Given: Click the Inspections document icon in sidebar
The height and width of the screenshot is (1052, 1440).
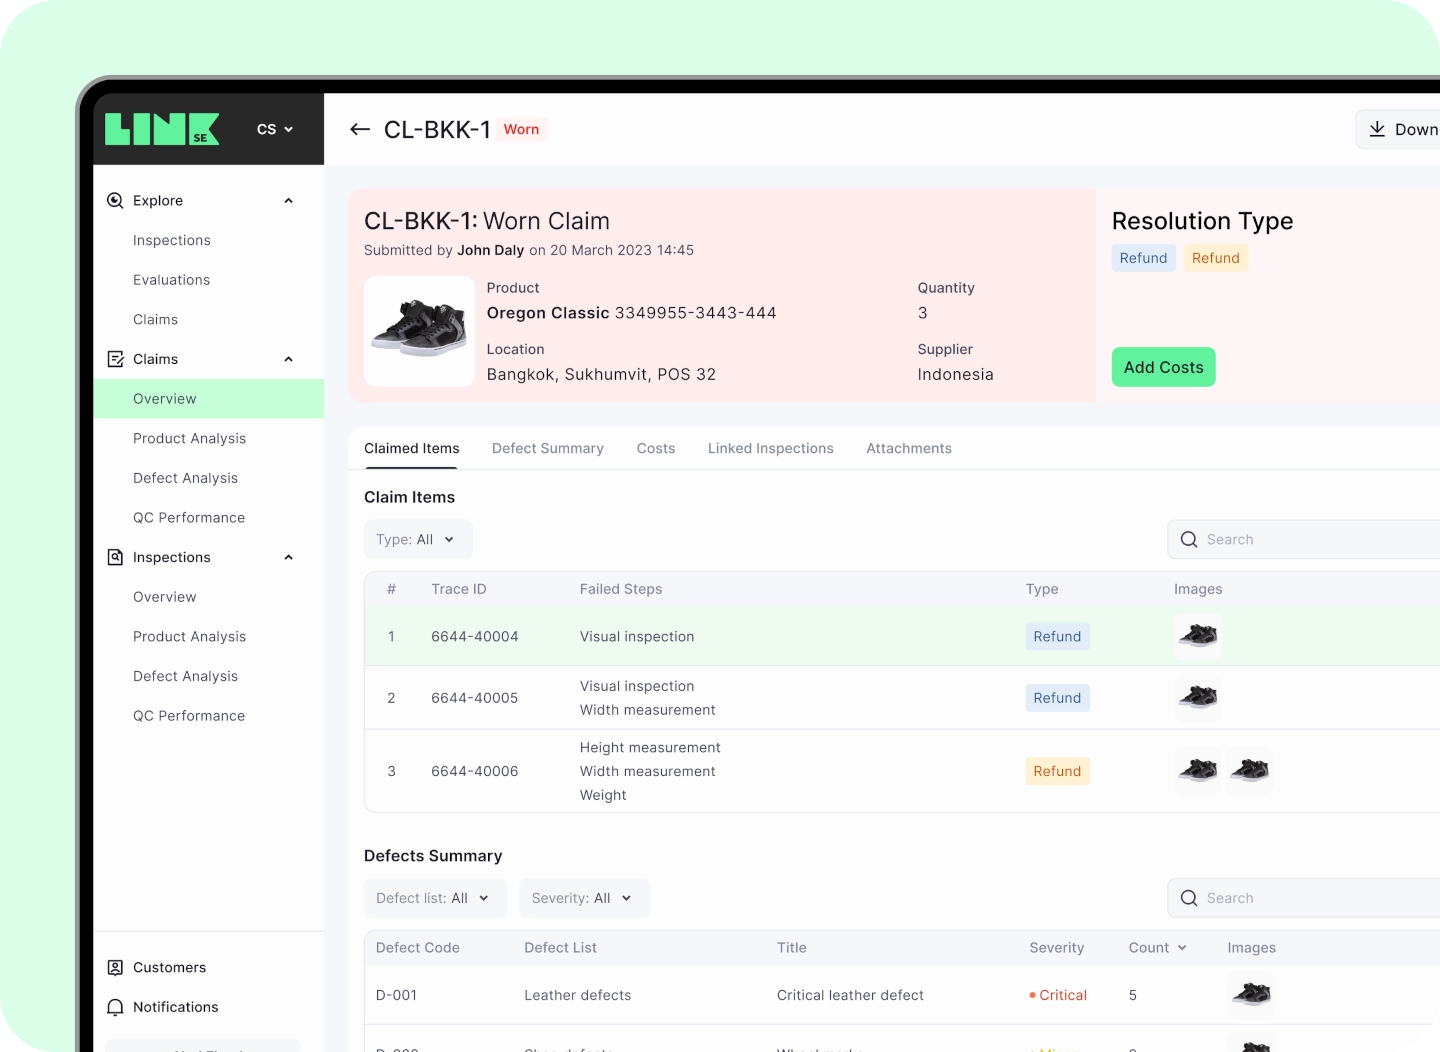Looking at the screenshot, I should point(114,557).
